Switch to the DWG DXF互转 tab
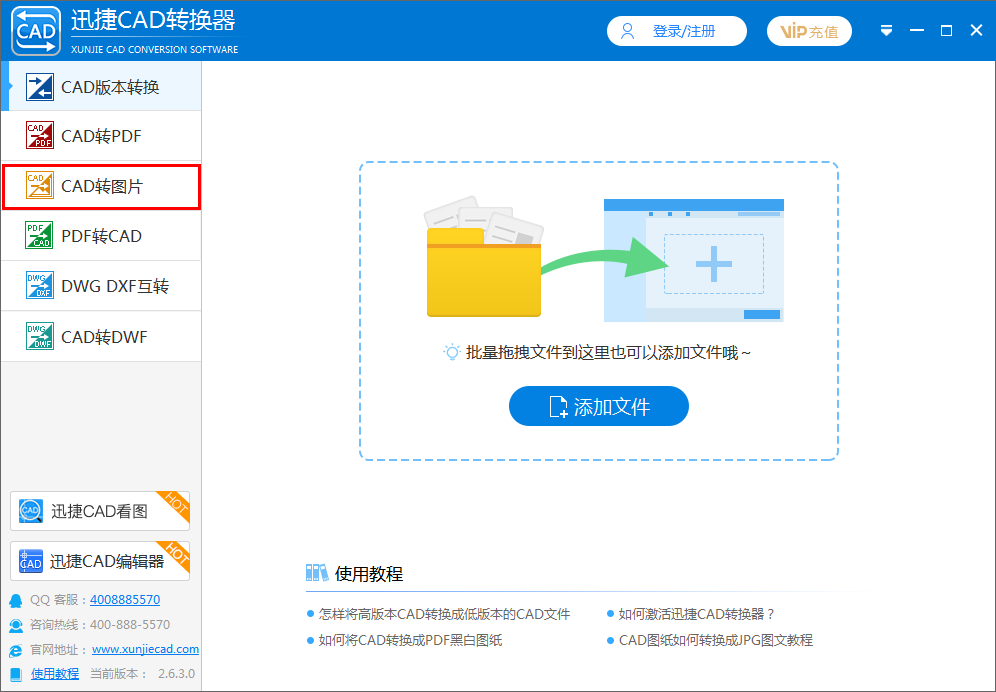Viewport: 996px width, 692px height. click(x=115, y=286)
